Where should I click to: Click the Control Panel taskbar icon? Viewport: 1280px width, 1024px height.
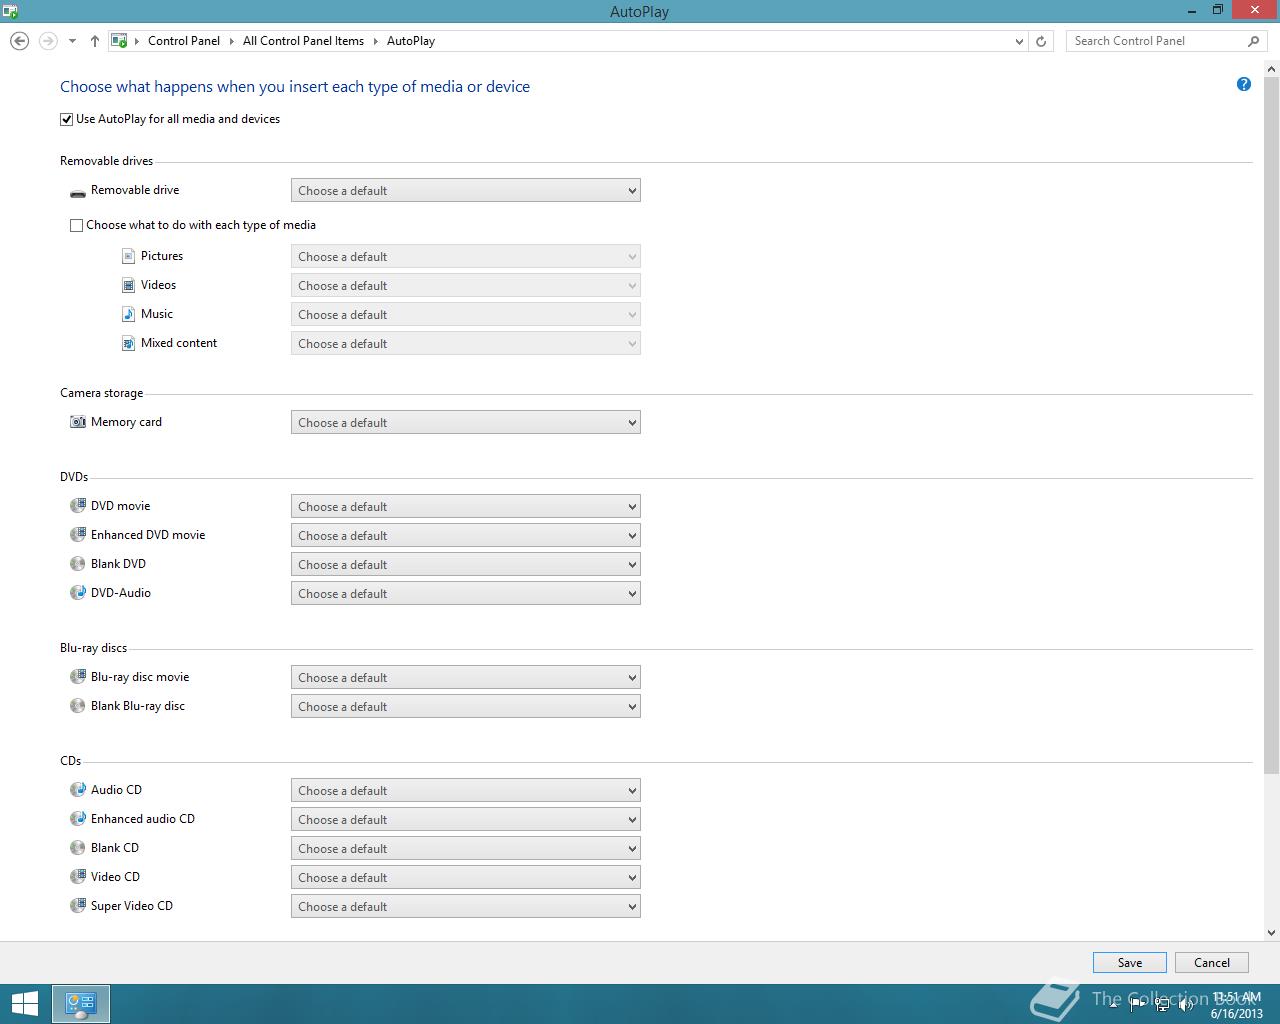[x=81, y=1004]
